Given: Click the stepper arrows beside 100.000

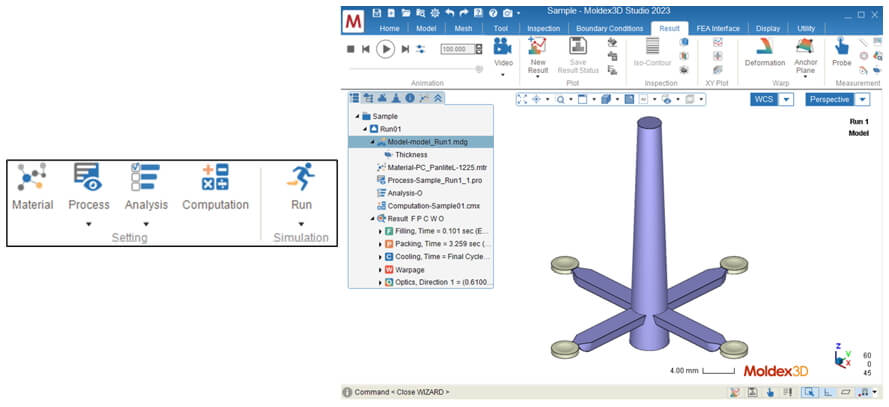Looking at the screenshot, I should pos(479,49).
